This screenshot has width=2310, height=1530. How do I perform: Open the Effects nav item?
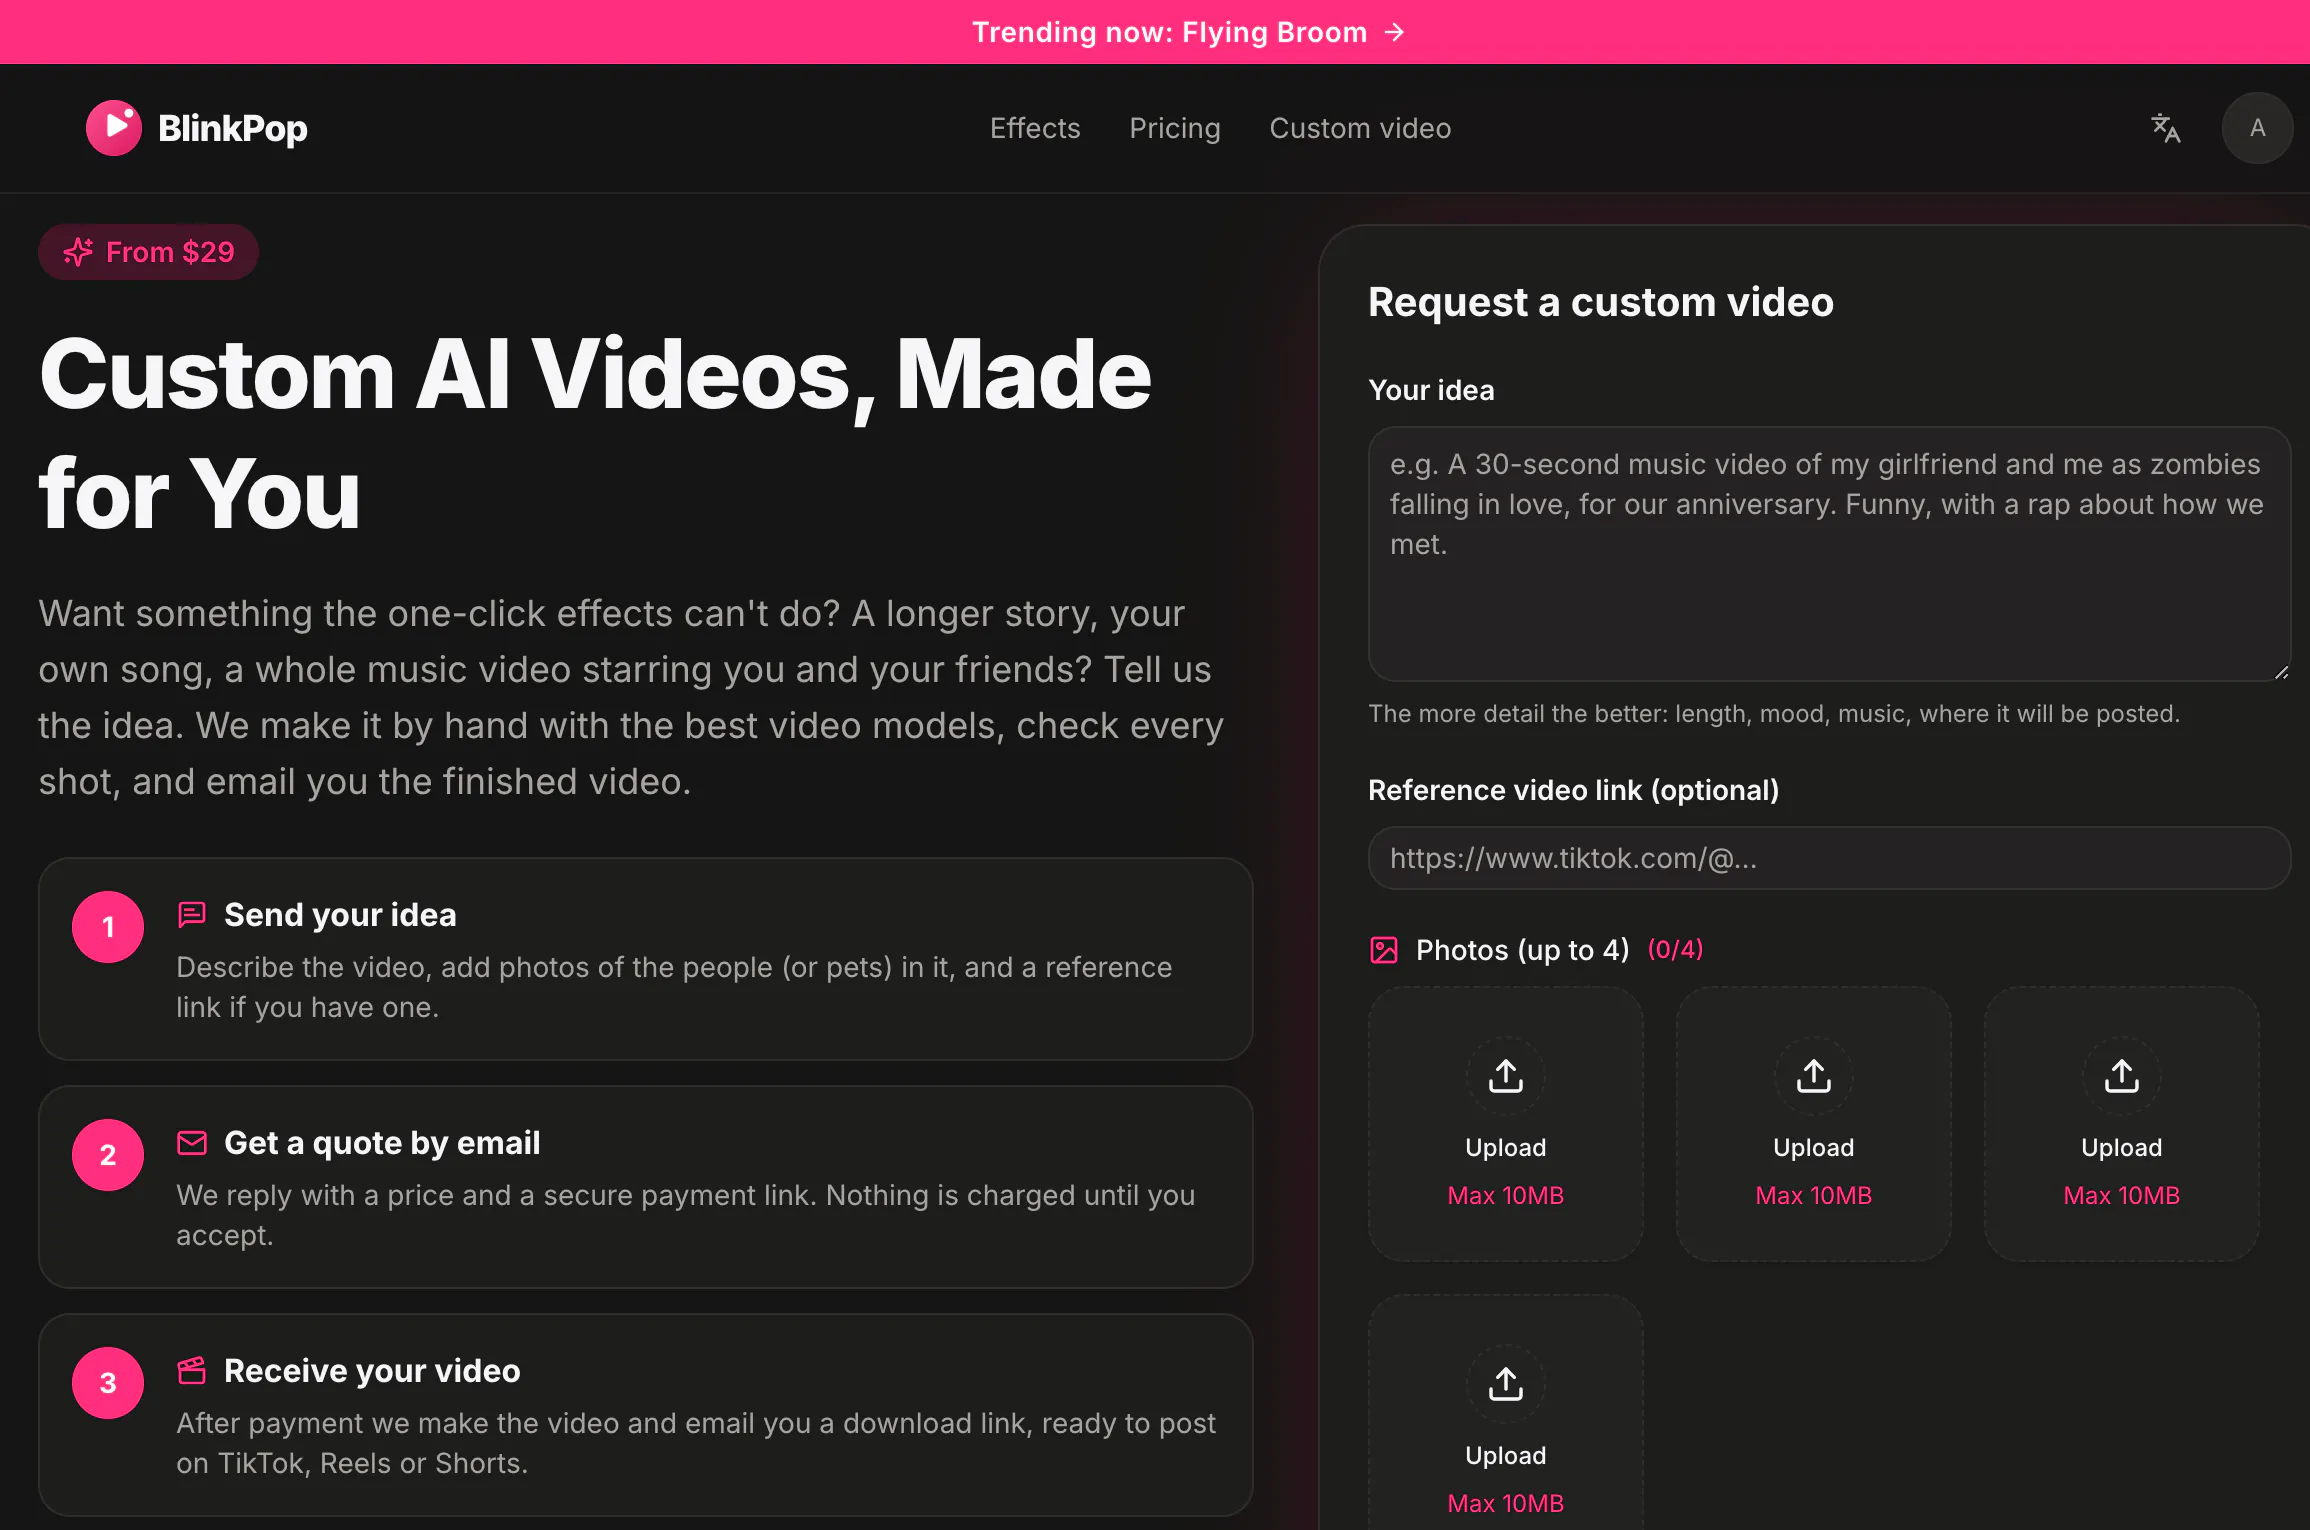(1035, 128)
